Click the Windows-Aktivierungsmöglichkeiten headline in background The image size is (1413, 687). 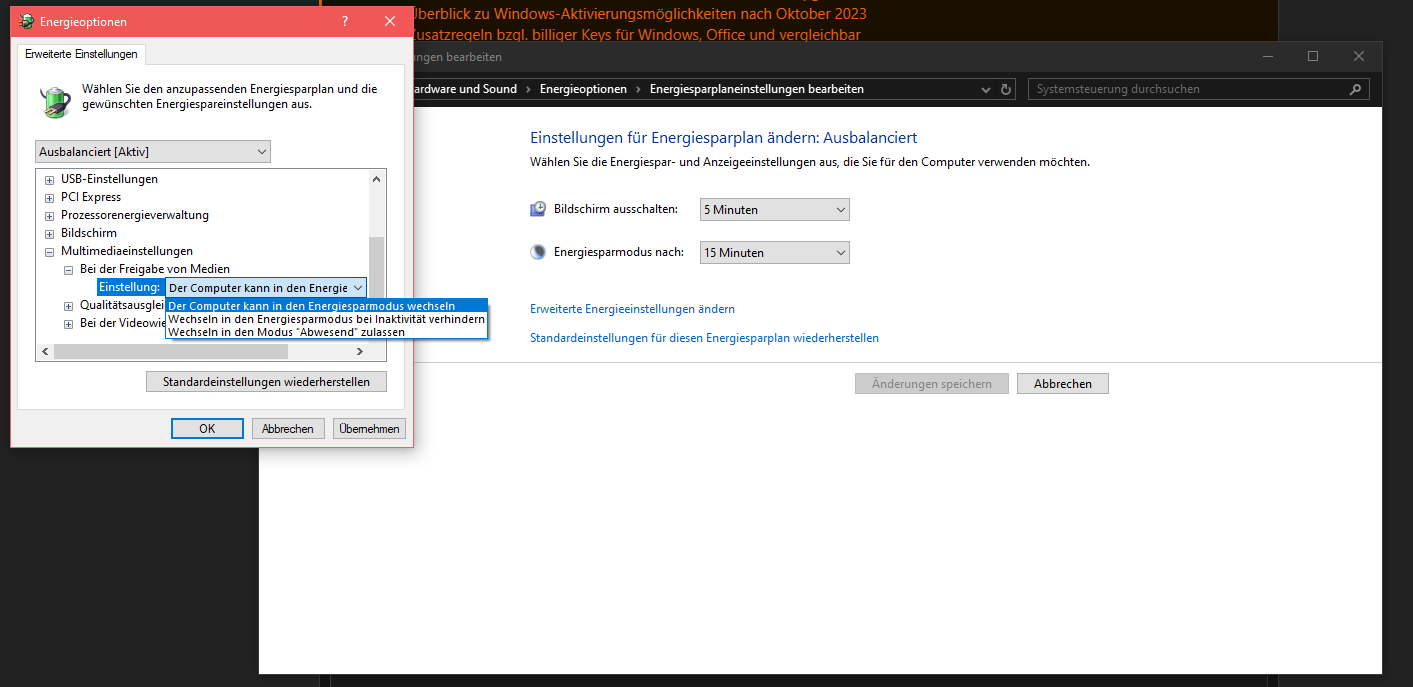638,14
